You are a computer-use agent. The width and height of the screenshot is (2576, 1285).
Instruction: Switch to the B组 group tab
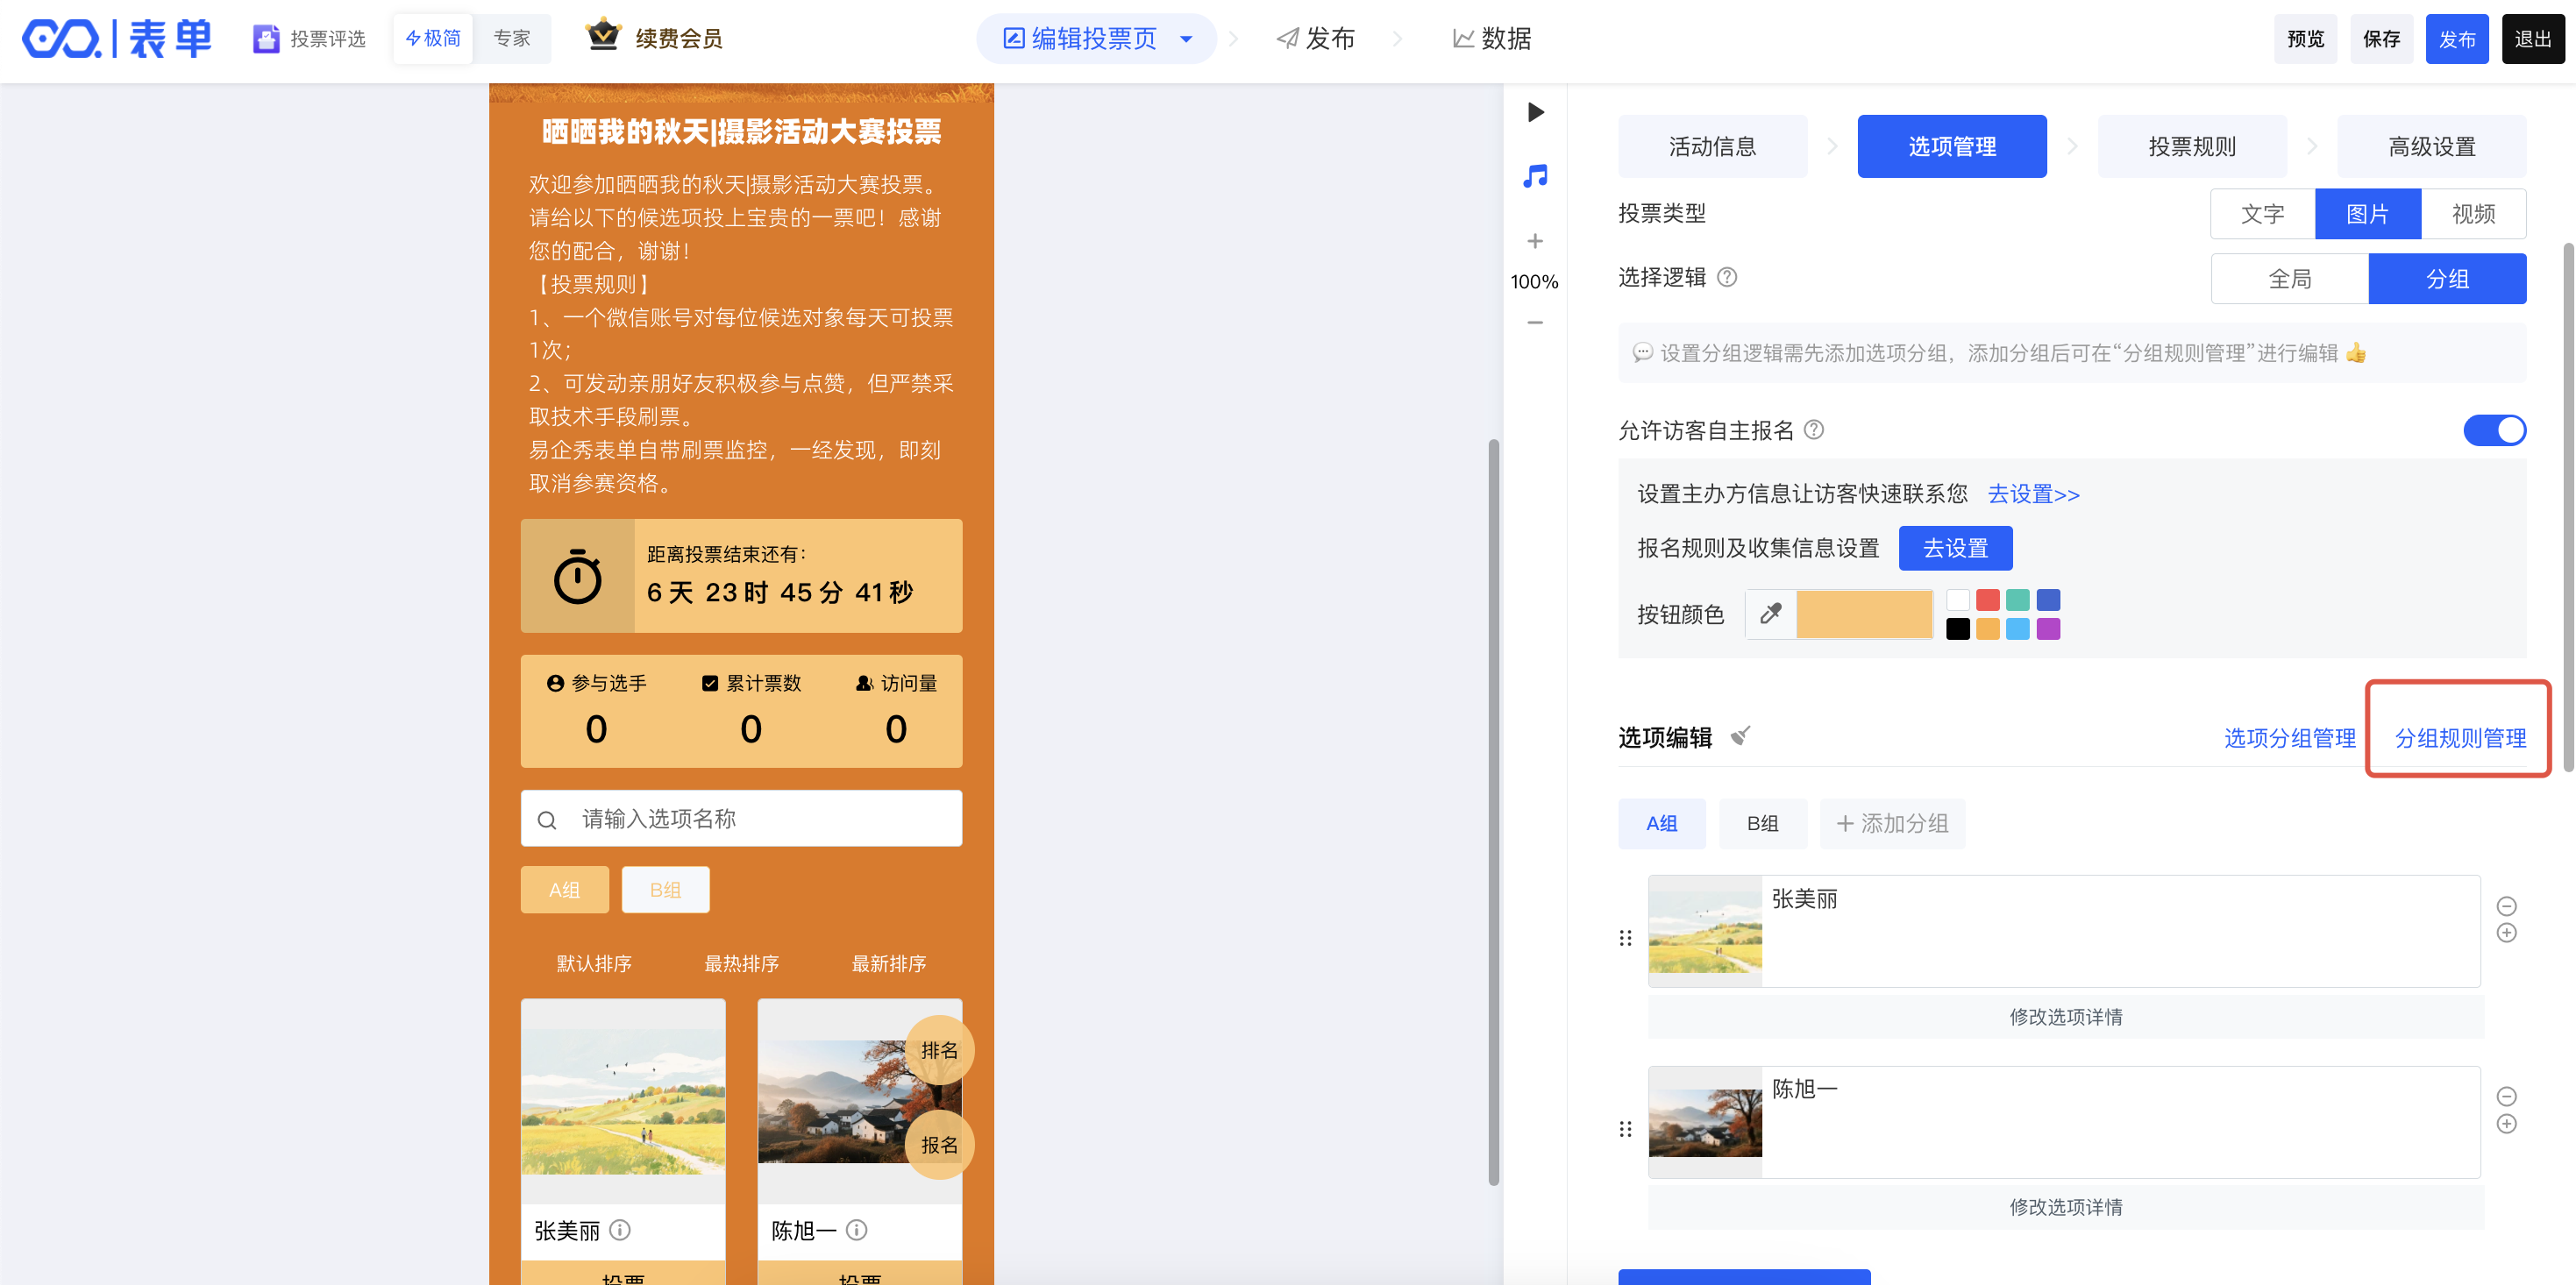click(1762, 823)
